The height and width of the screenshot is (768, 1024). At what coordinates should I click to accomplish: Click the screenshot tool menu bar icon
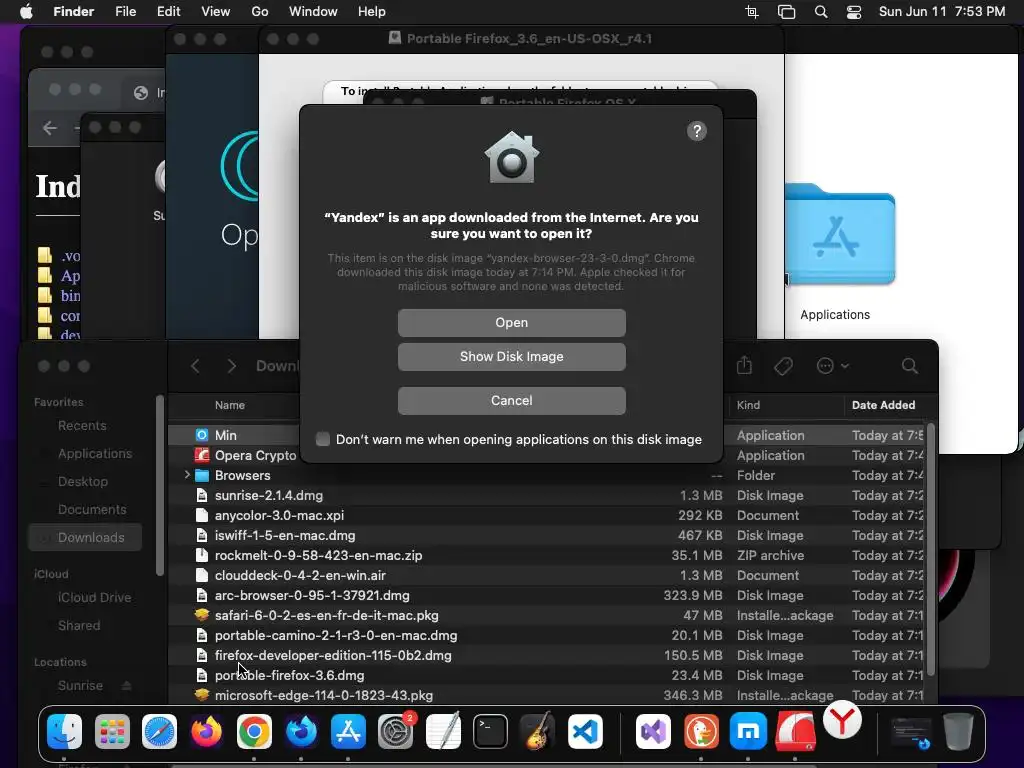tap(752, 12)
